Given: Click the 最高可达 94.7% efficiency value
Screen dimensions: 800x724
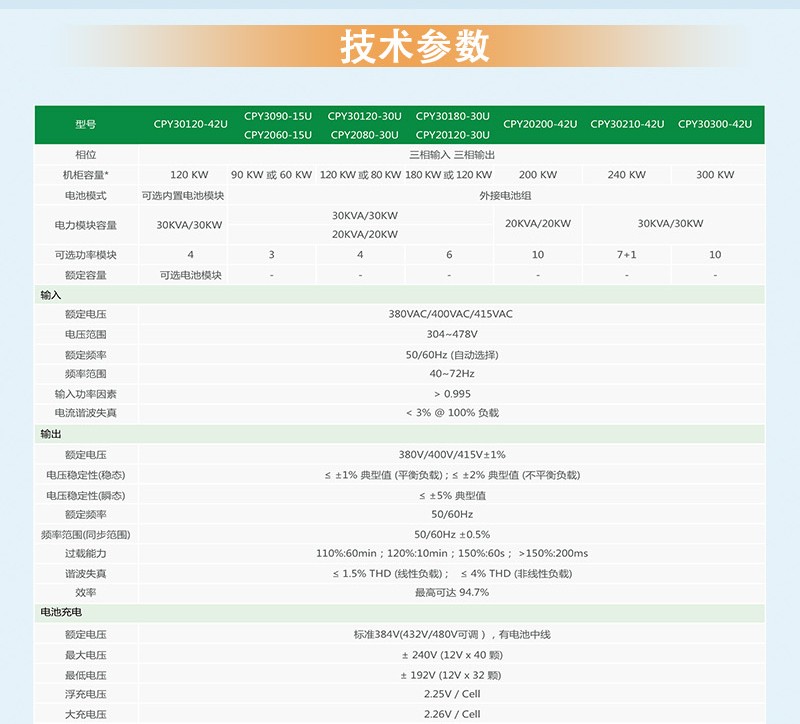Looking at the screenshot, I should [x=452, y=593].
